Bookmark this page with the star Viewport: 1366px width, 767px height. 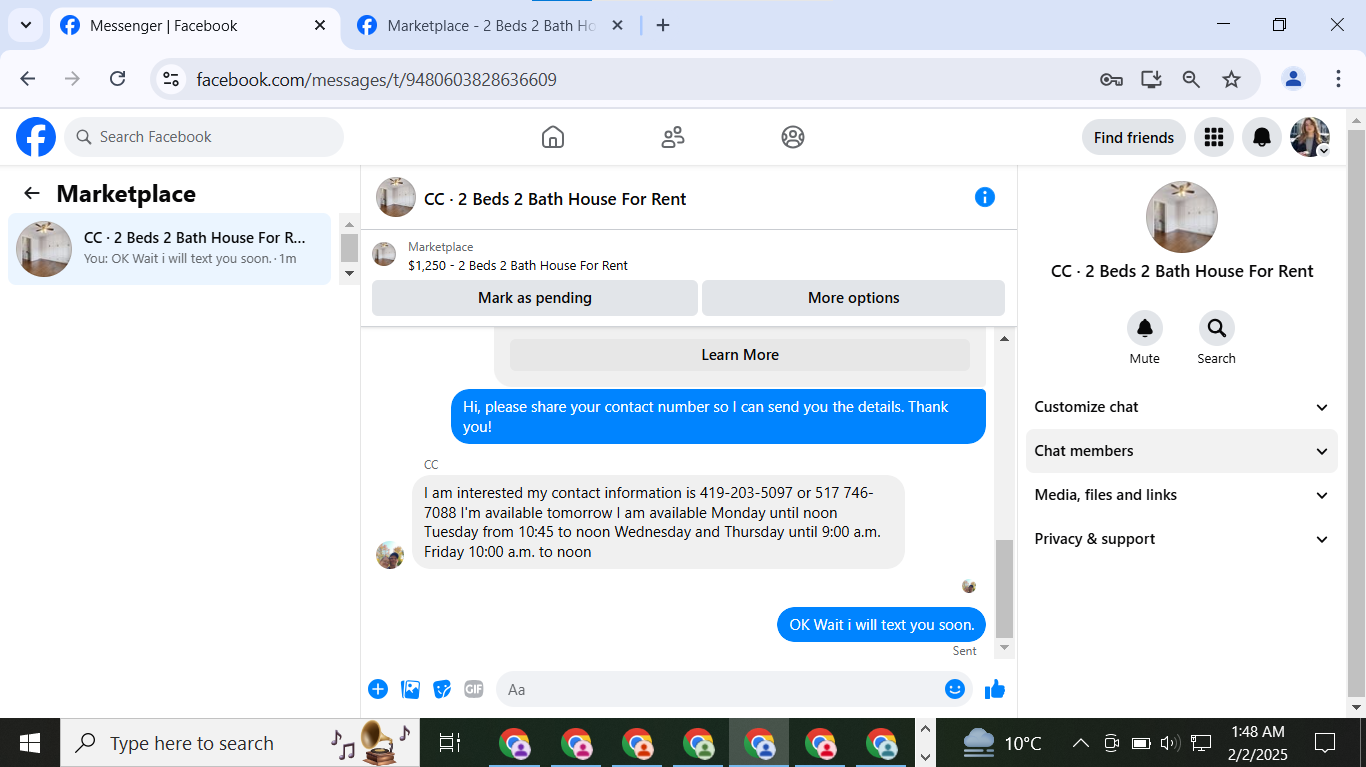click(x=1231, y=79)
